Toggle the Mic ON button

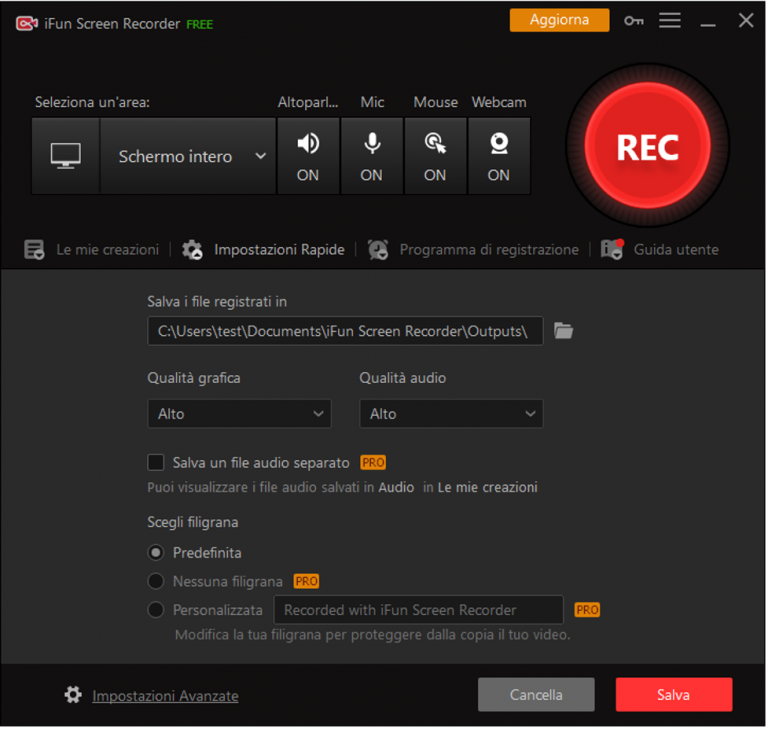pyautogui.click(x=372, y=156)
